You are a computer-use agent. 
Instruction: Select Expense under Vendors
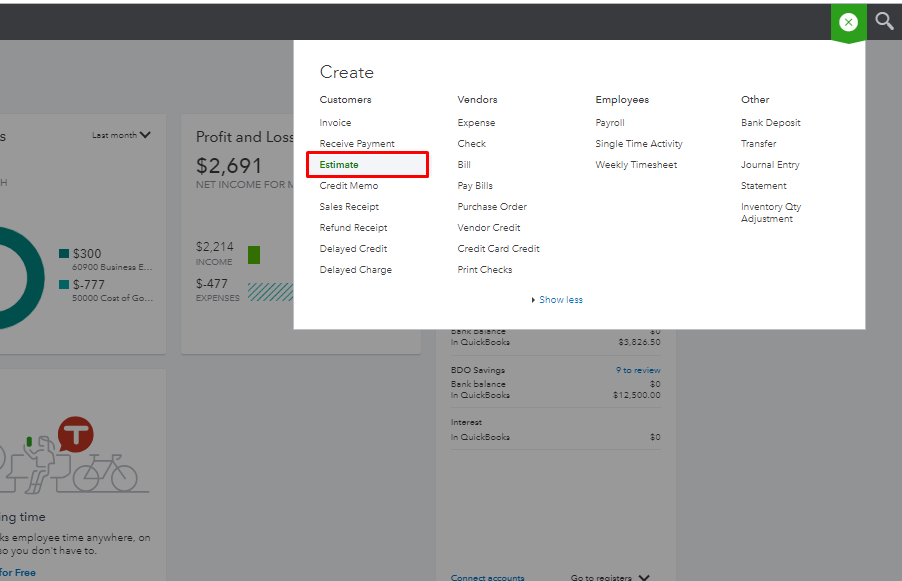476,123
